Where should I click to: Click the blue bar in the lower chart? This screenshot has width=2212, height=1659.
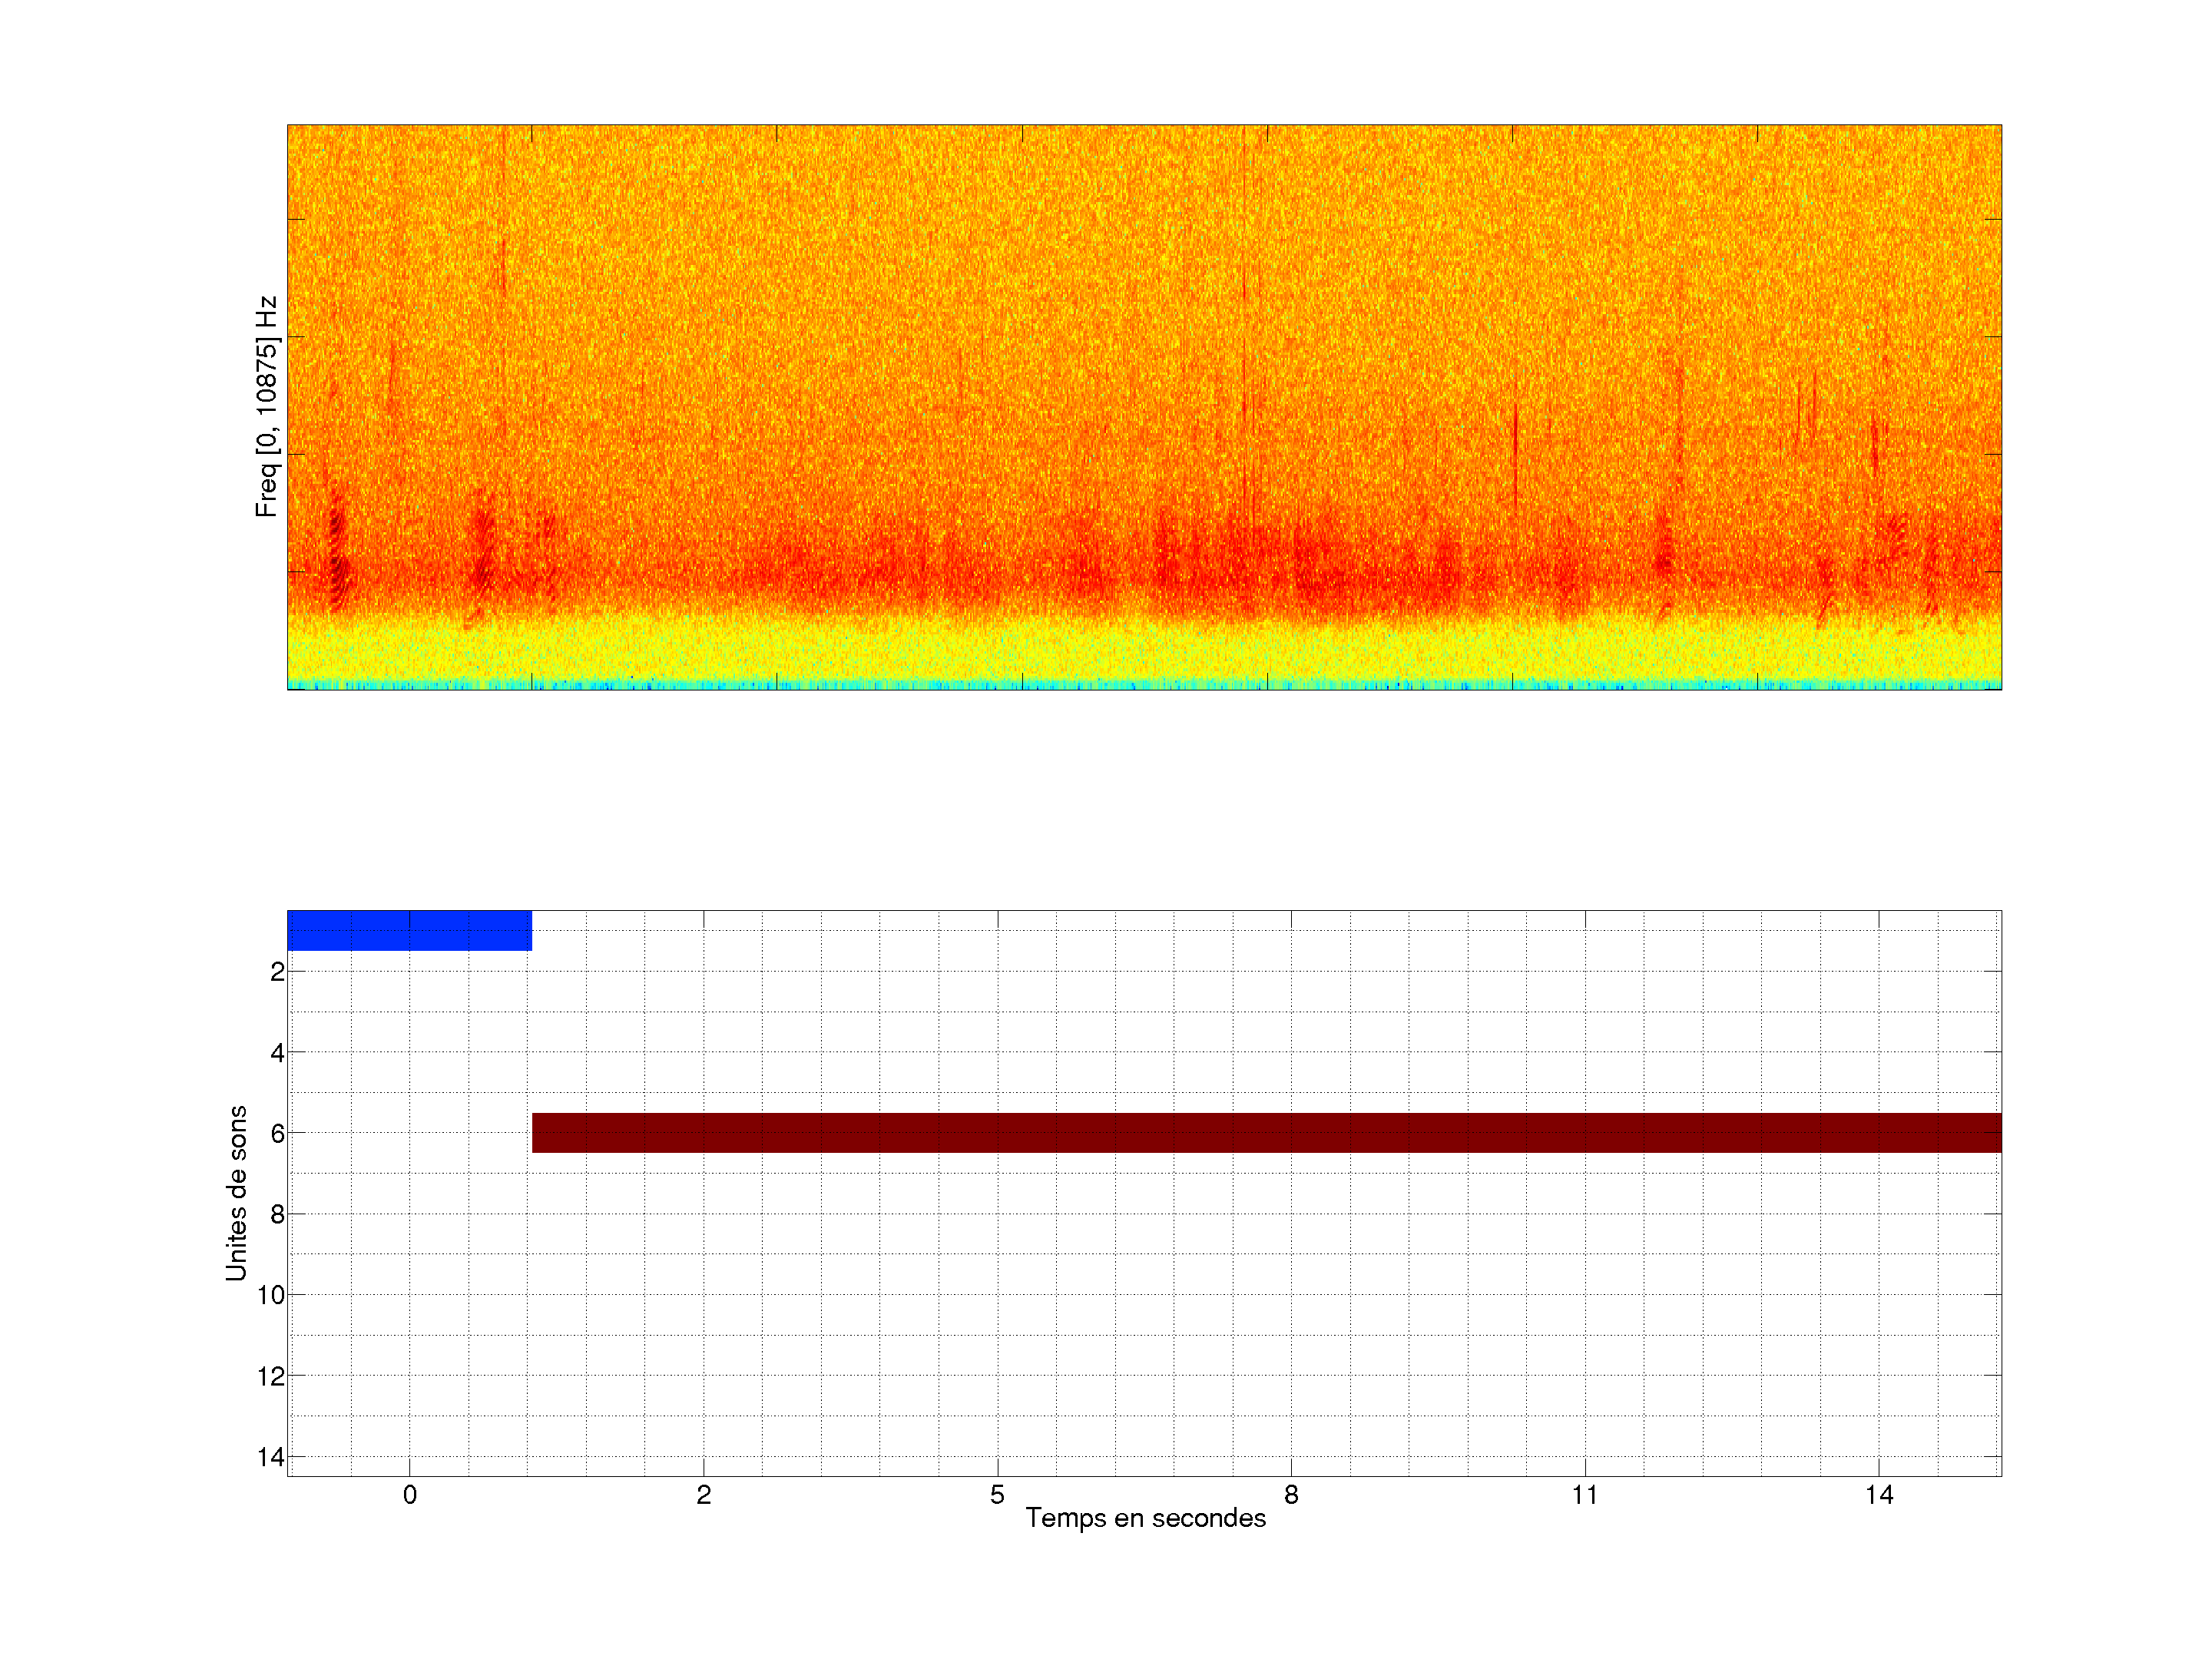click(x=409, y=930)
